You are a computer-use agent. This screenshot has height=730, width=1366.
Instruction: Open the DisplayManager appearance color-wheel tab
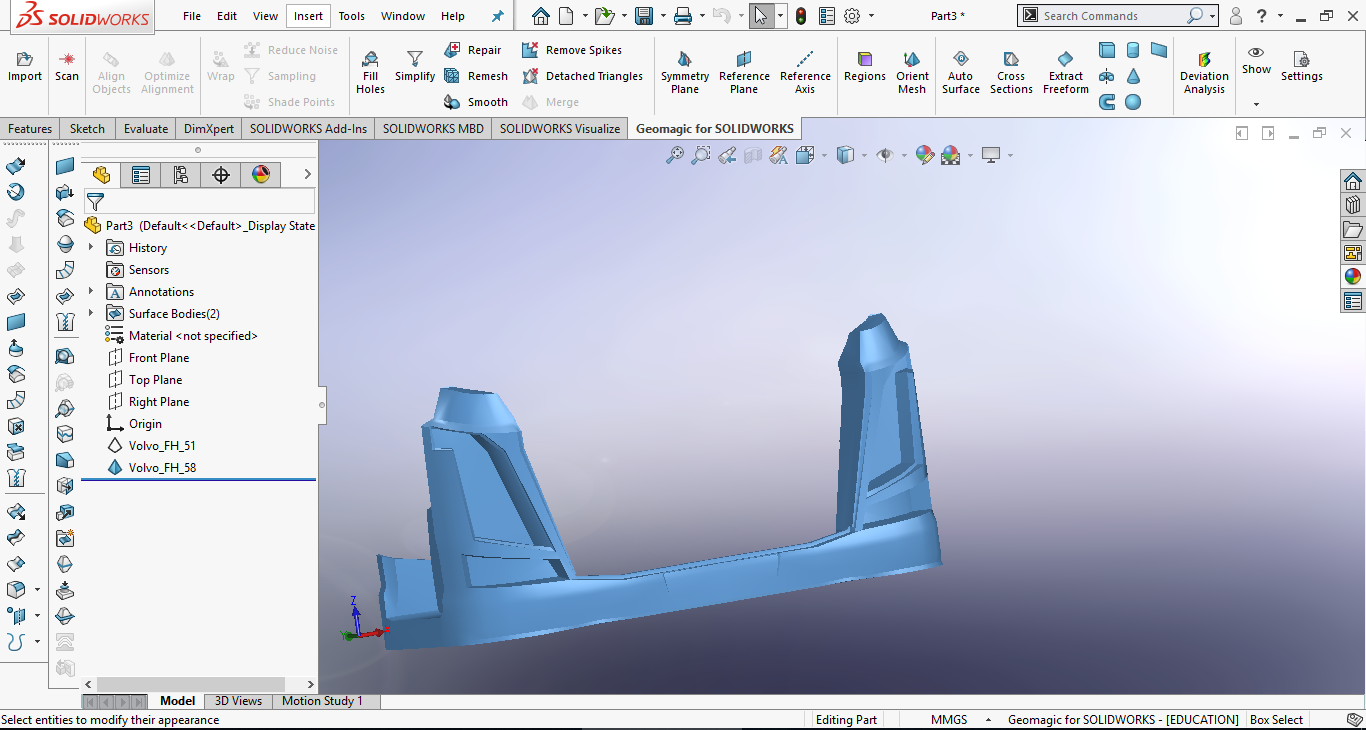click(x=261, y=175)
